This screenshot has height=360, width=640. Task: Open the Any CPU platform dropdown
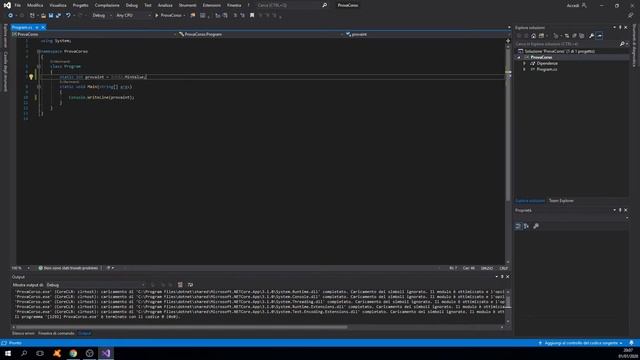click(133, 16)
